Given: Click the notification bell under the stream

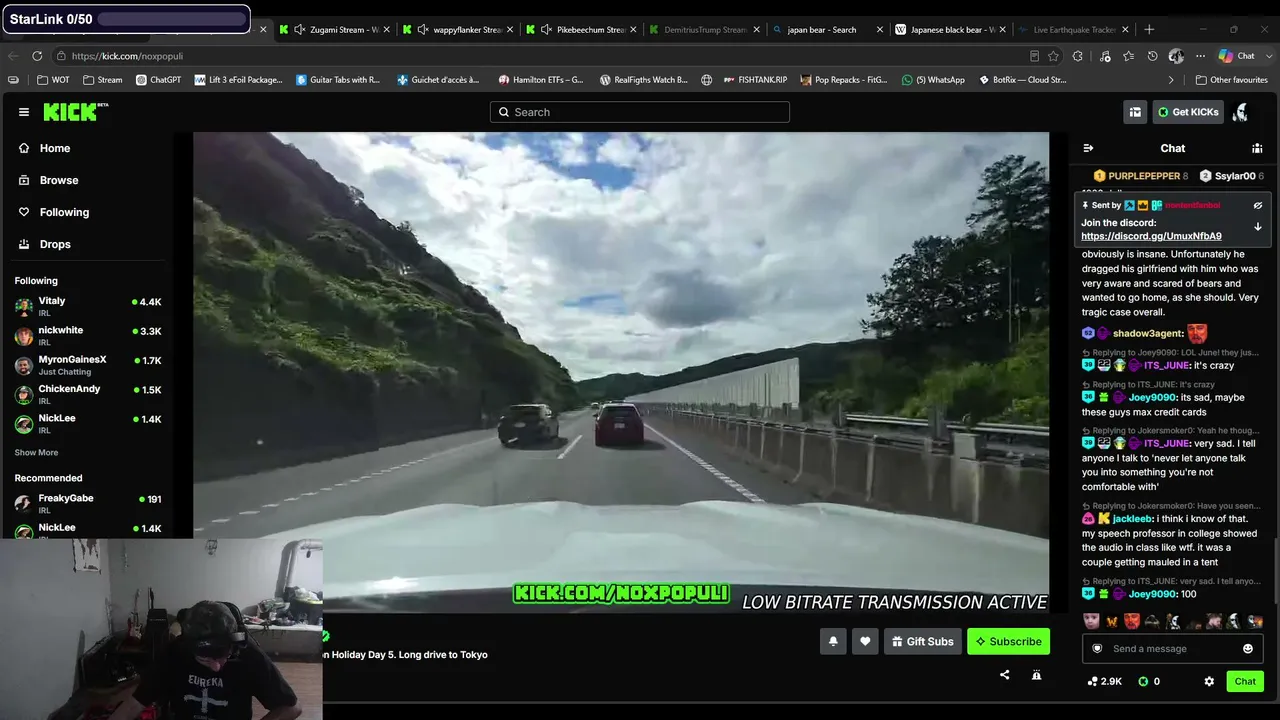Looking at the screenshot, I should [x=833, y=641].
